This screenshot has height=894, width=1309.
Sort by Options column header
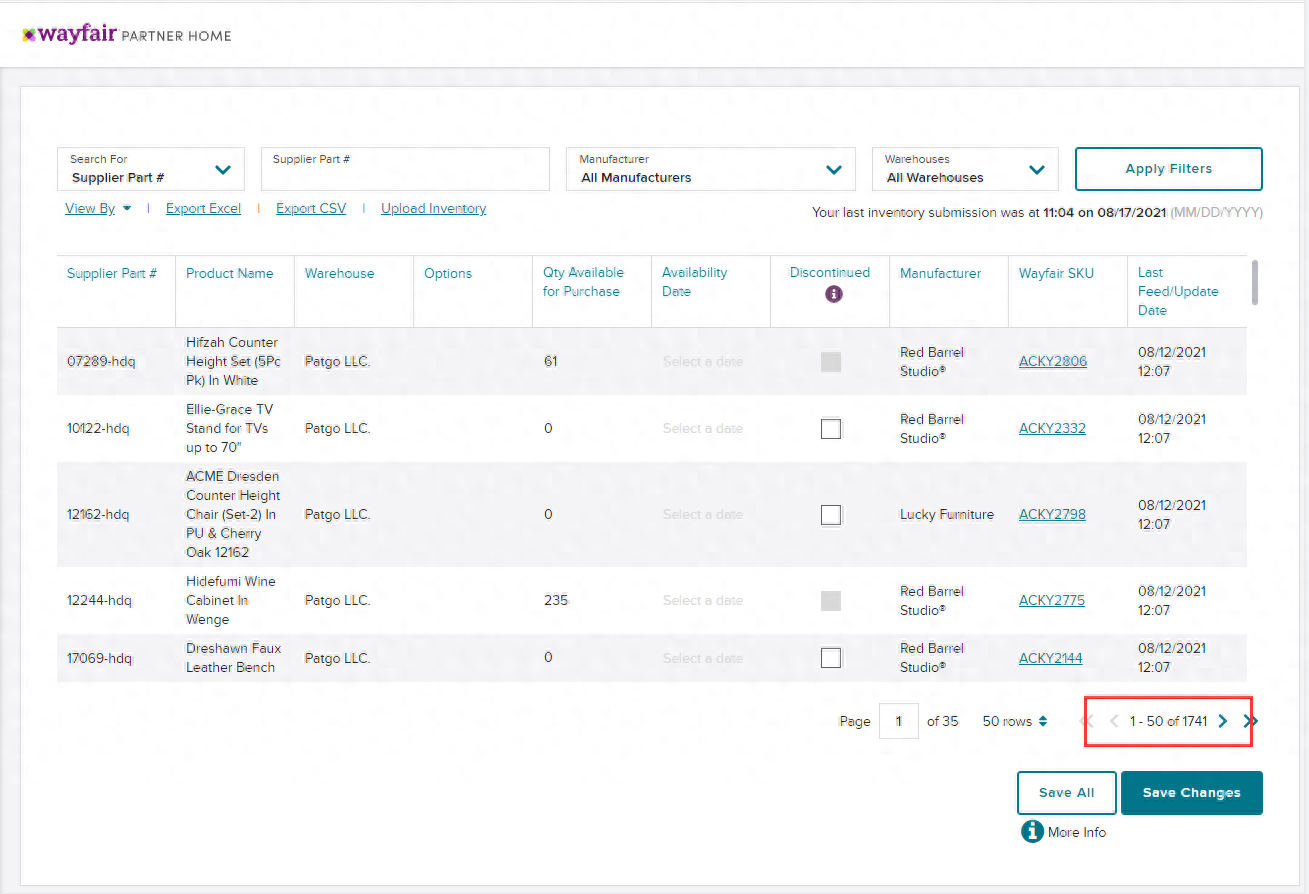(x=448, y=273)
